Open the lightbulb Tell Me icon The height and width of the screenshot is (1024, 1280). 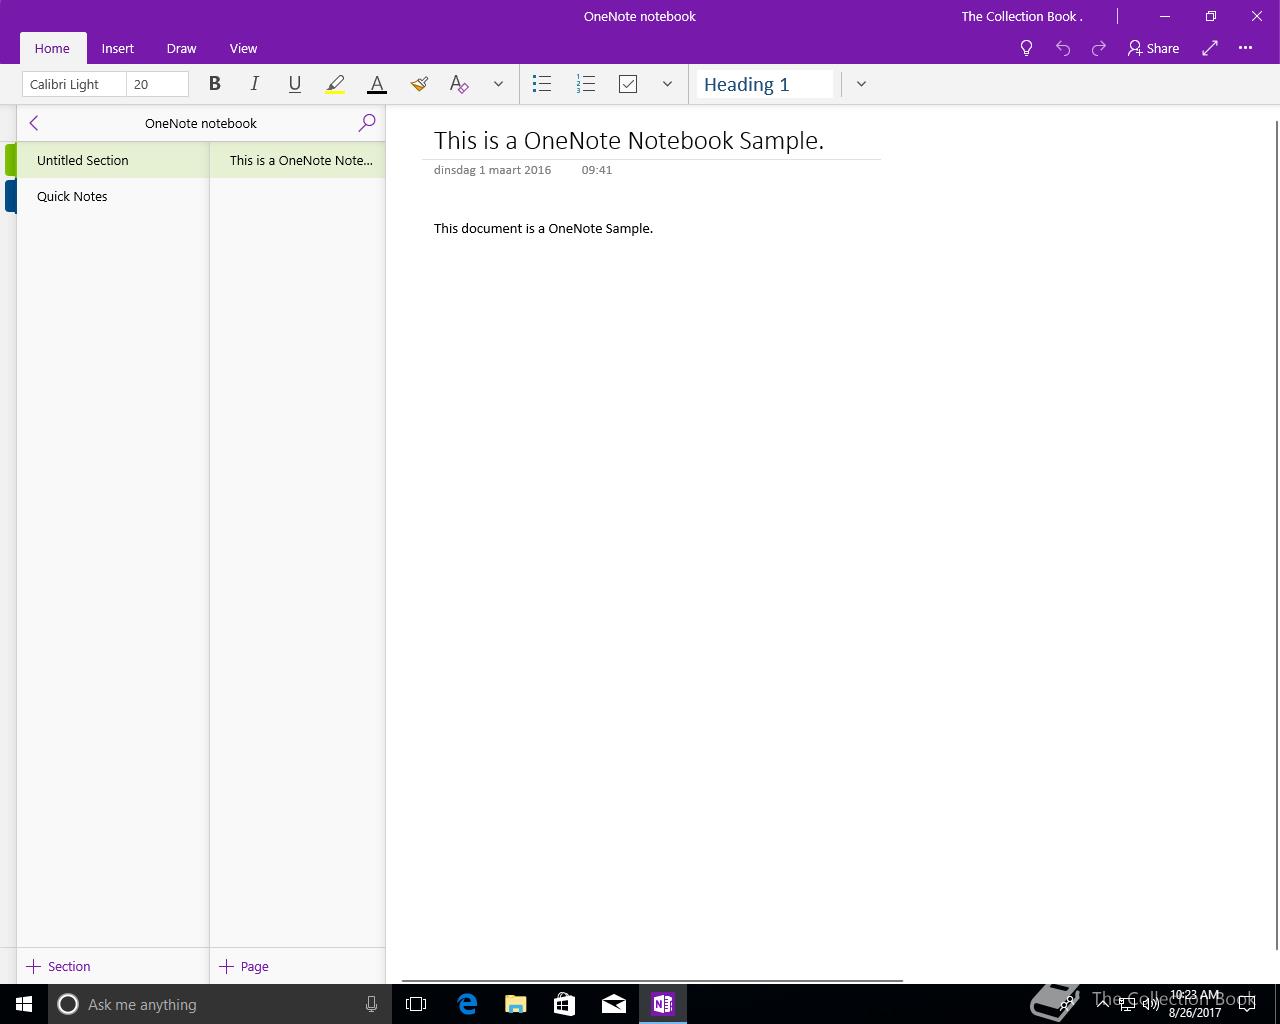[1026, 48]
